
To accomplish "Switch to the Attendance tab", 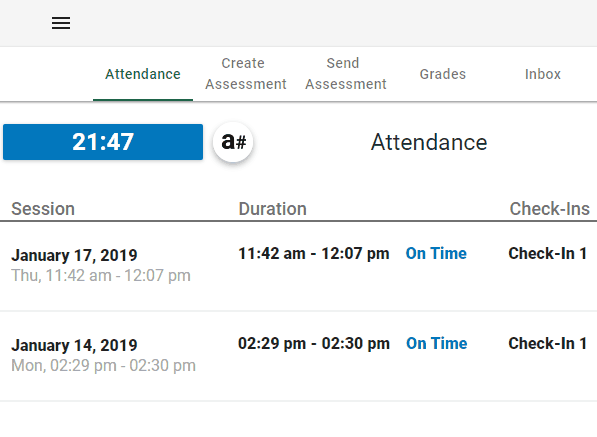I will tap(143, 74).
